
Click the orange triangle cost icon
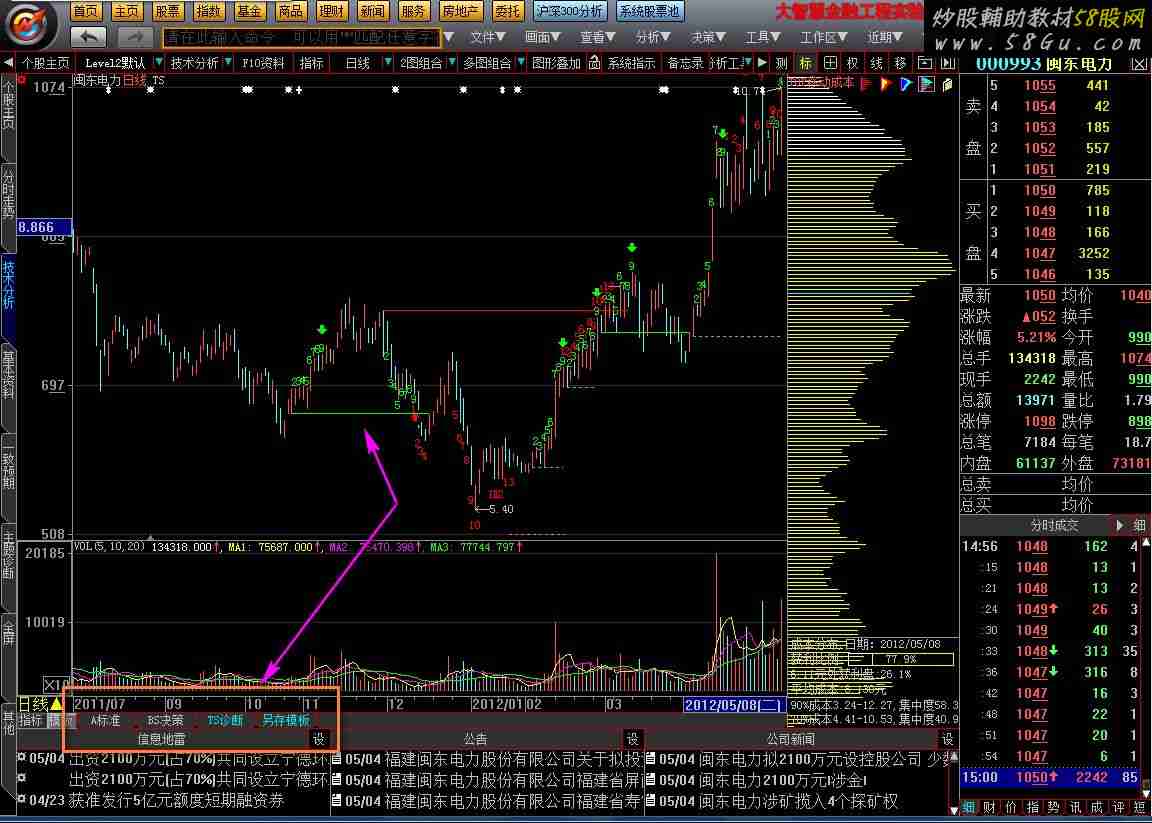886,83
